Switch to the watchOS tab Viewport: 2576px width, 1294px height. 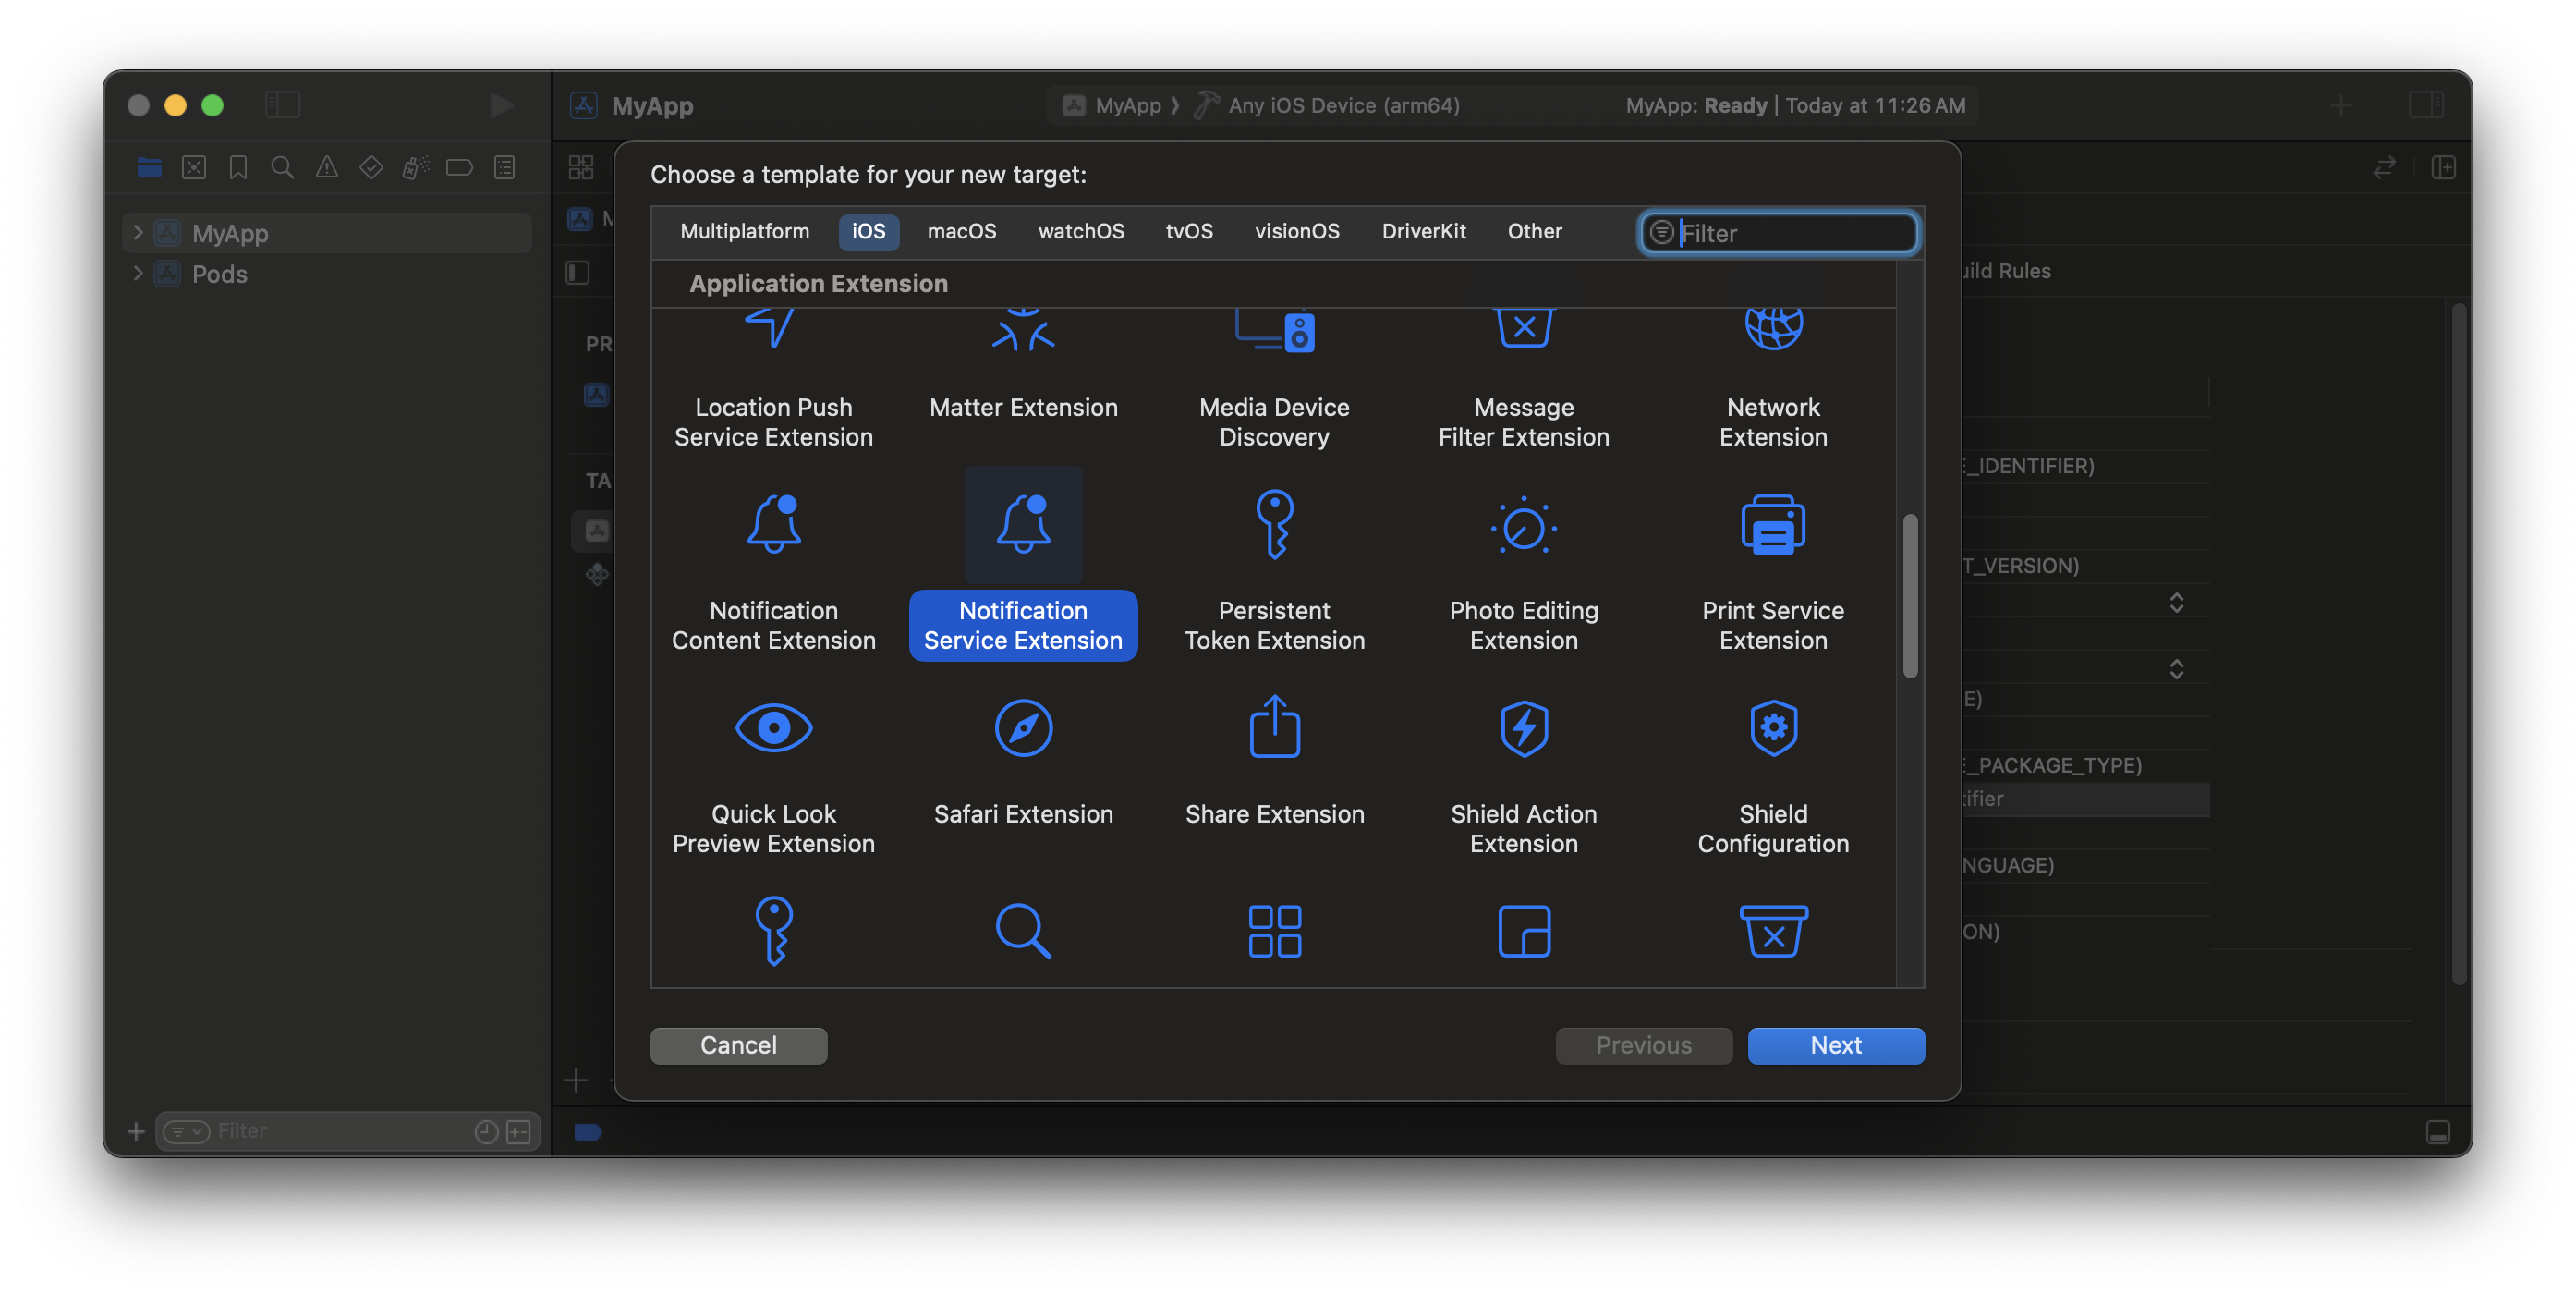pyautogui.click(x=1080, y=231)
